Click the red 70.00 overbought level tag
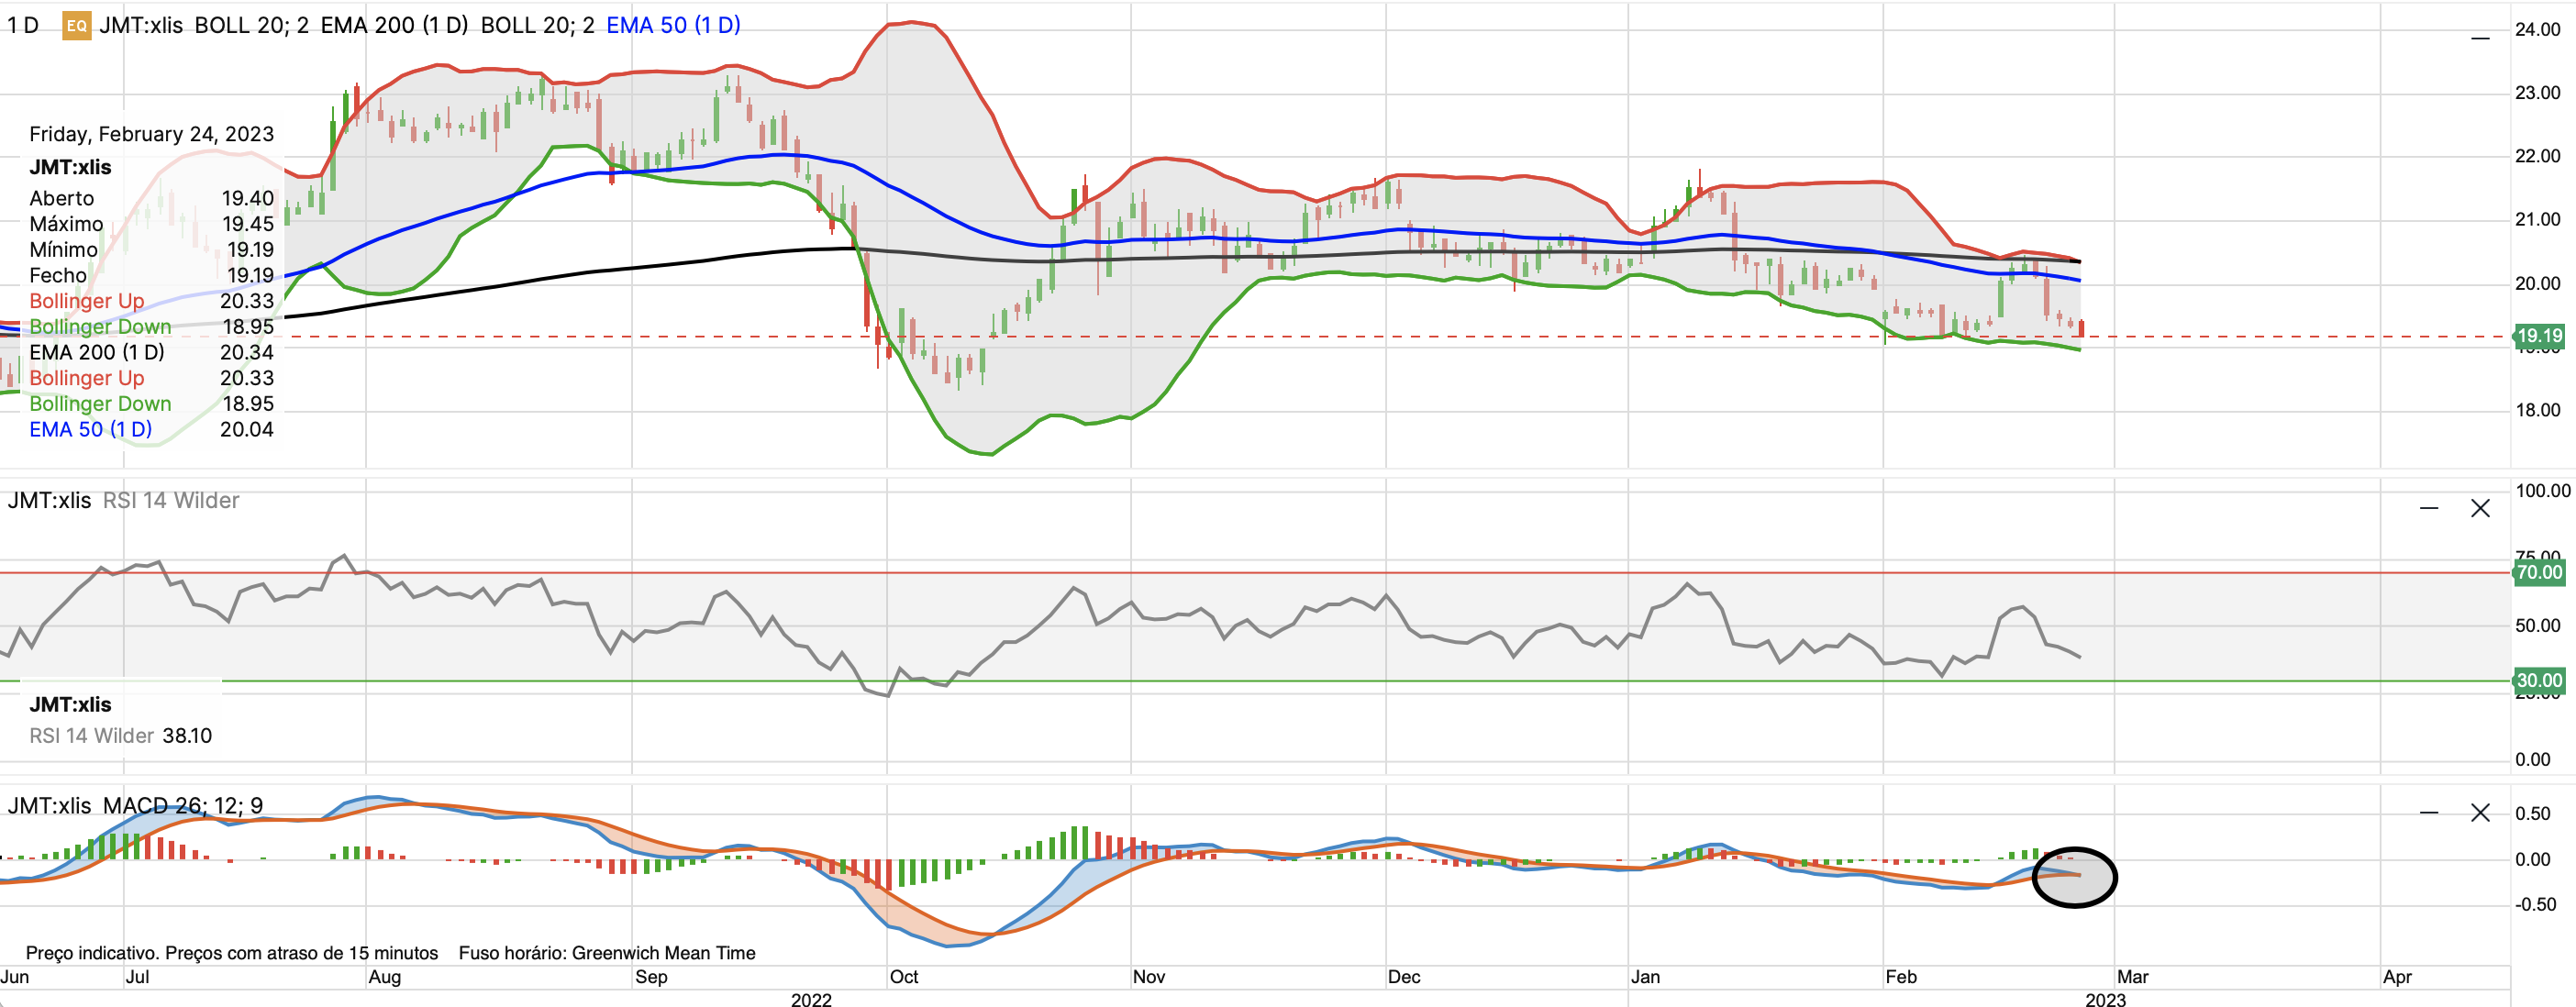 [2539, 572]
